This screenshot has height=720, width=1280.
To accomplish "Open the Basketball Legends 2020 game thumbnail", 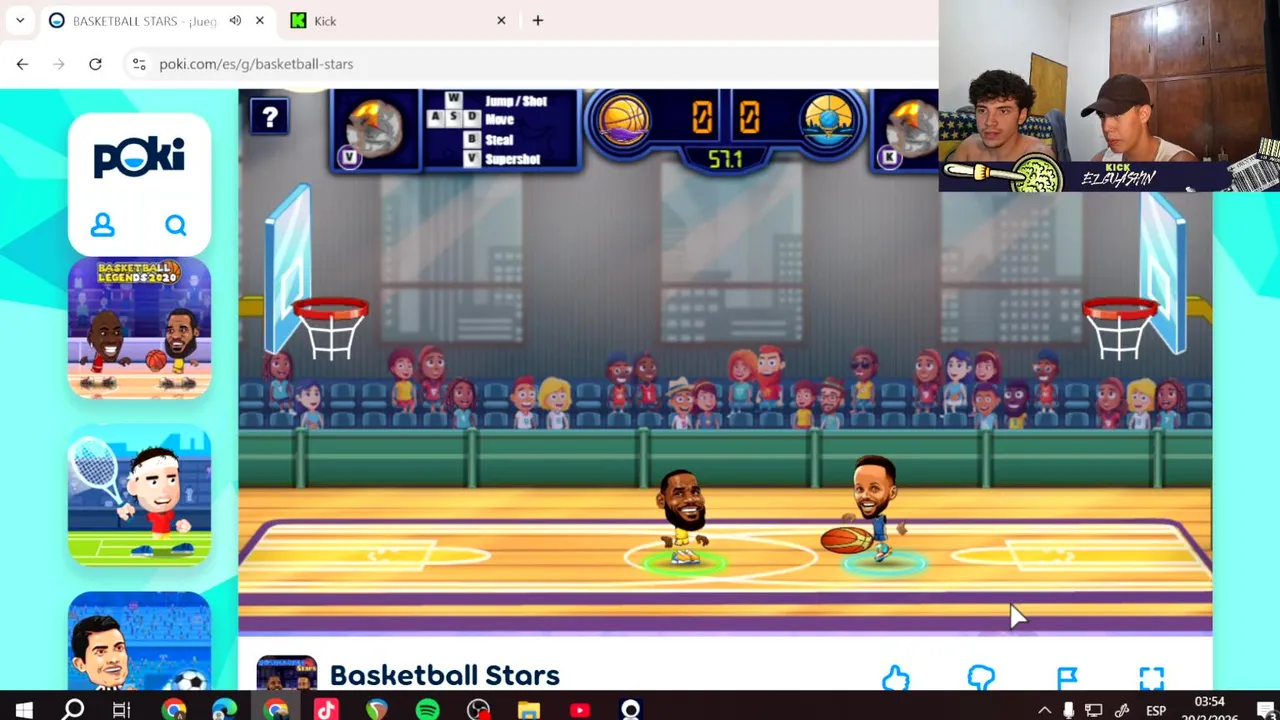I will (x=139, y=328).
